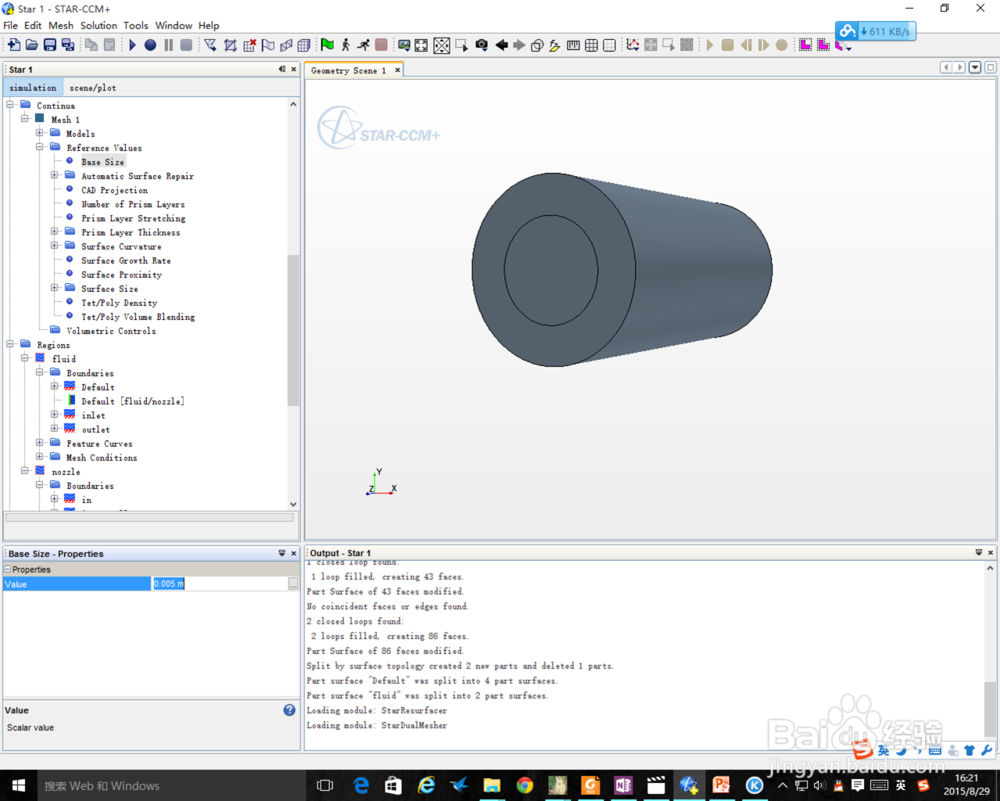Screen dimensions: 1000x801
Task: Select the Geometry Scene 1 tab
Action: [348, 71]
